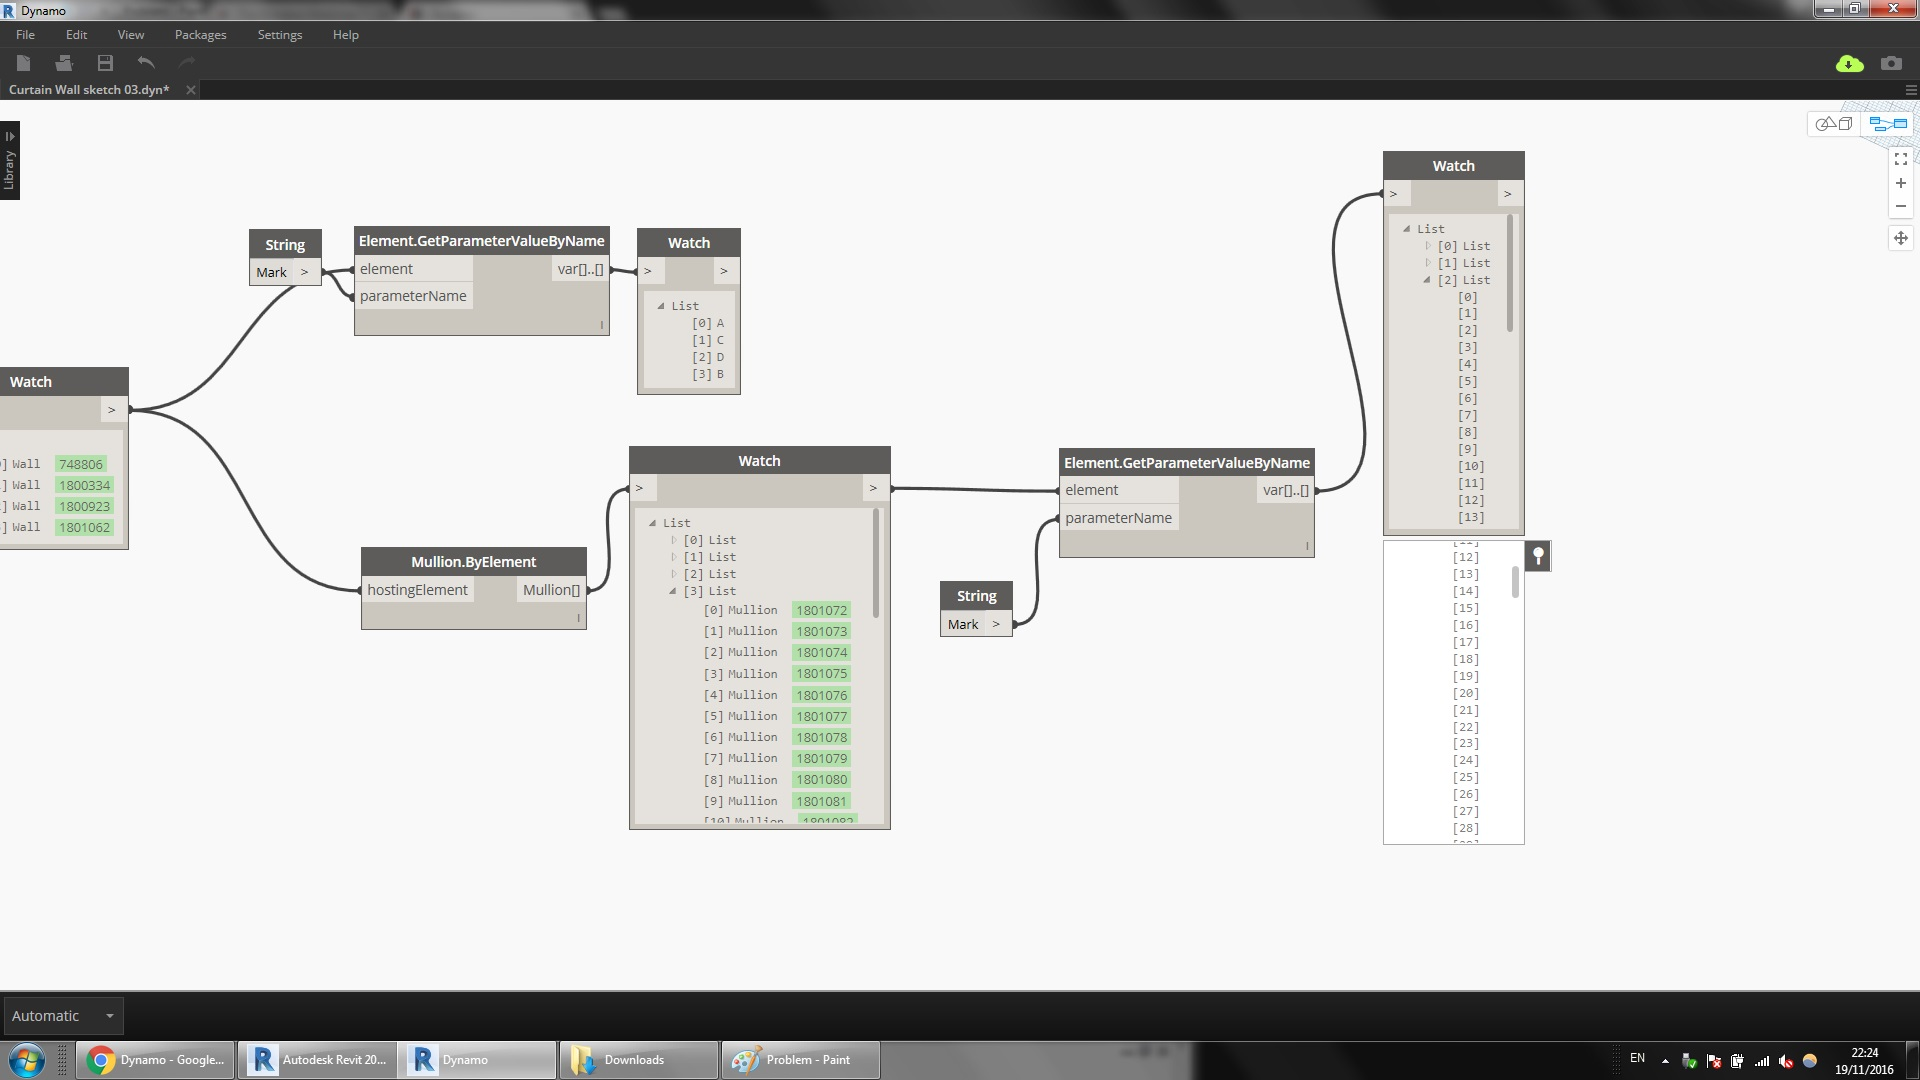Click the Undo arrow icon
The image size is (1920, 1080).
[146, 63]
